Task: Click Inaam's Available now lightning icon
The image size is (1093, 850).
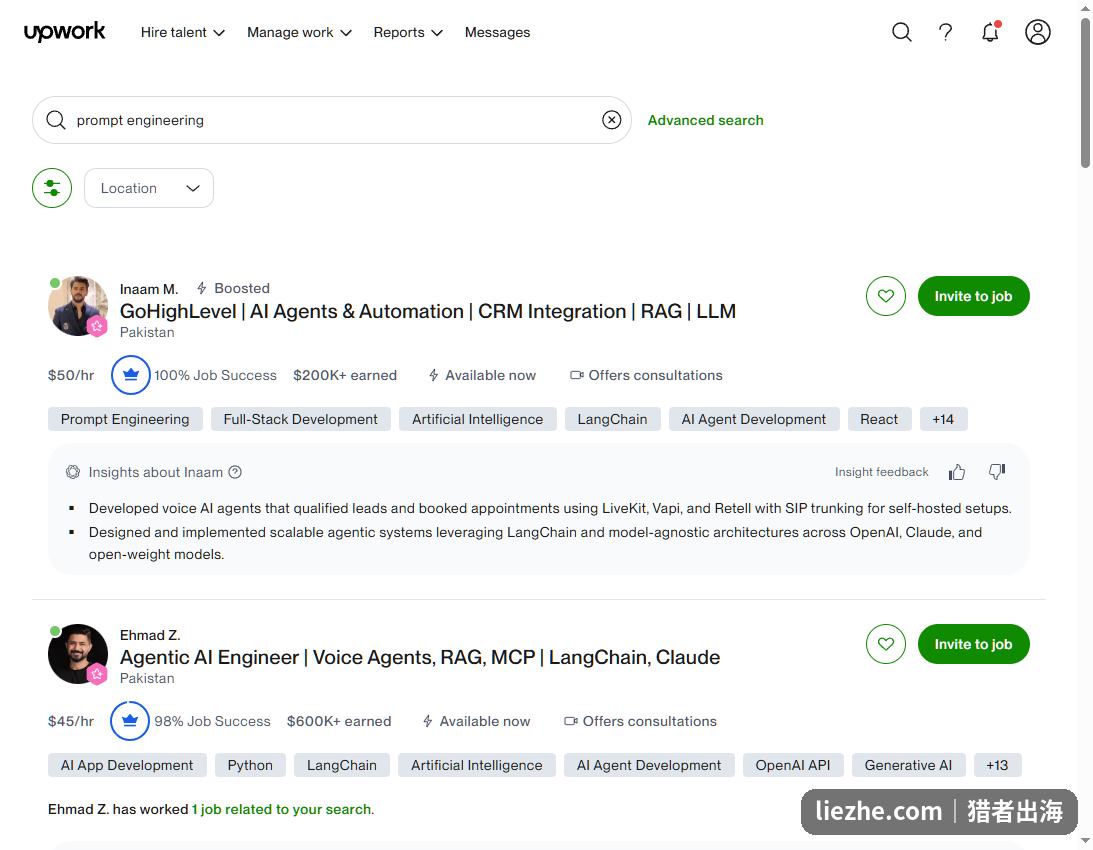Action: pyautogui.click(x=433, y=375)
